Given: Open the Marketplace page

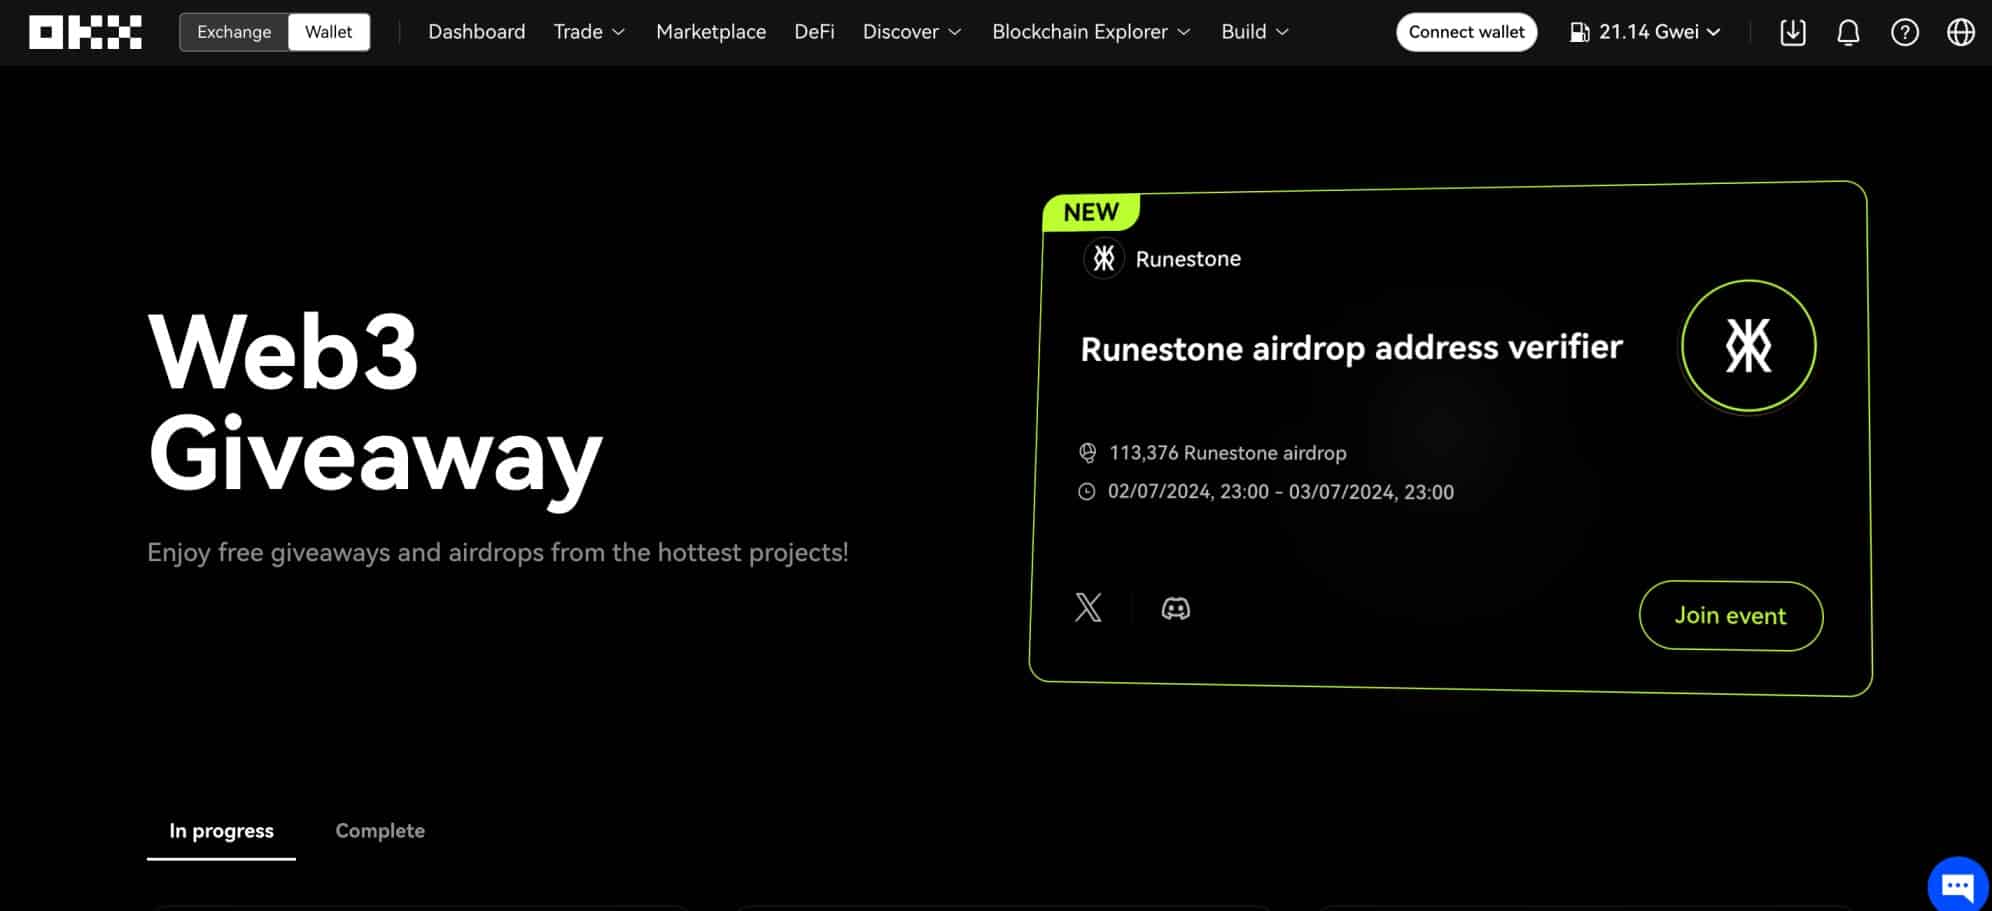Looking at the screenshot, I should click(x=711, y=32).
